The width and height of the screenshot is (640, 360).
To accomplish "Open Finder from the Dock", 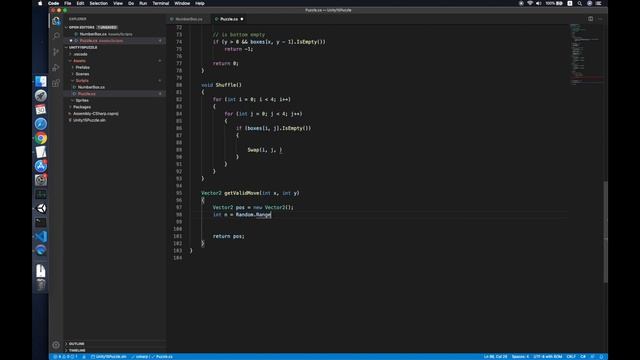I will pyautogui.click(x=40, y=82).
